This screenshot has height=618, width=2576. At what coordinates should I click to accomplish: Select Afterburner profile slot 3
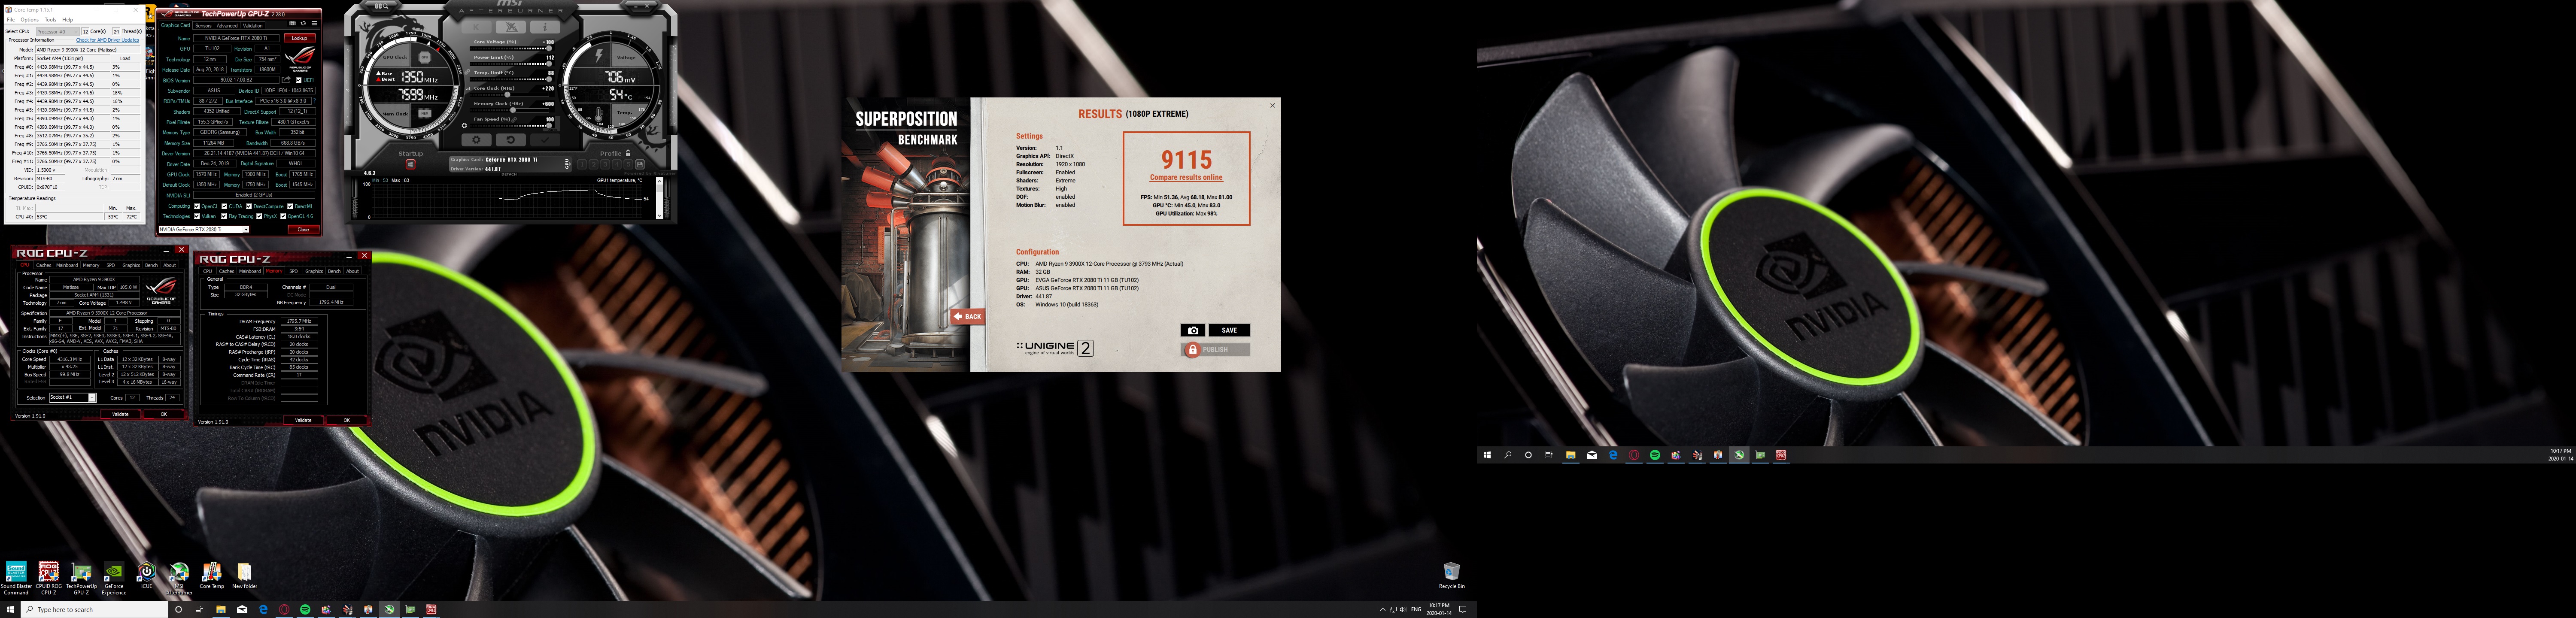click(x=605, y=165)
